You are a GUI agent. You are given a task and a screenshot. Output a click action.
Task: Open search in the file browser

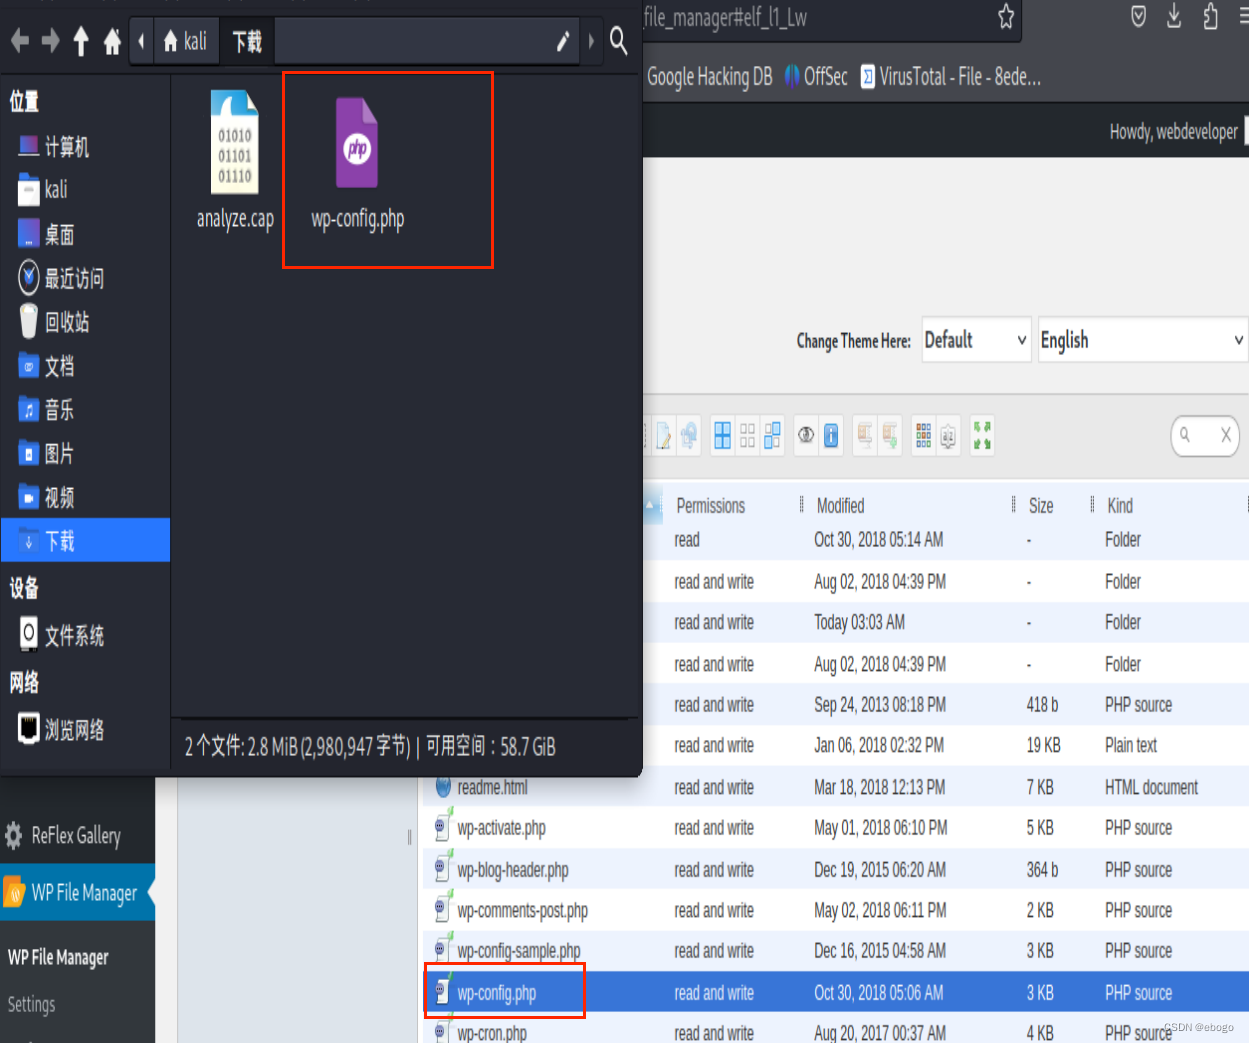619,41
